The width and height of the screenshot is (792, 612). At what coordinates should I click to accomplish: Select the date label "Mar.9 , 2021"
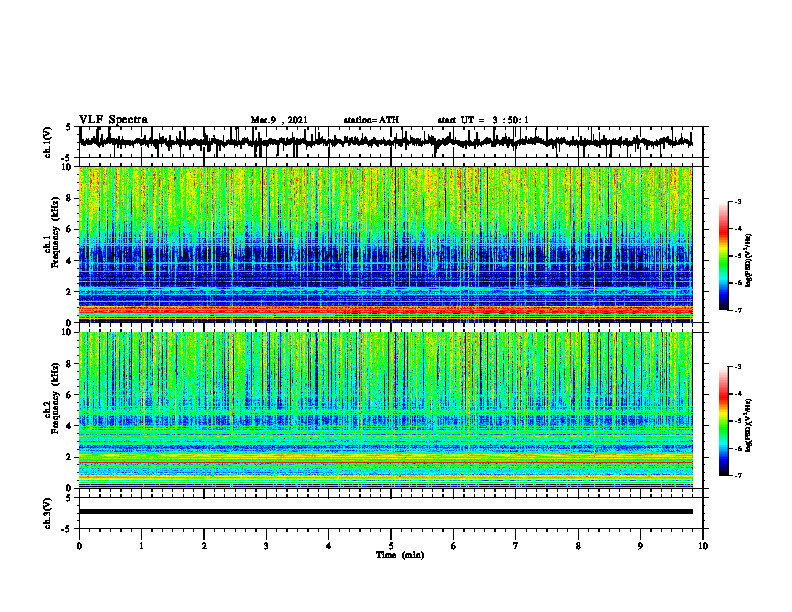click(x=279, y=120)
